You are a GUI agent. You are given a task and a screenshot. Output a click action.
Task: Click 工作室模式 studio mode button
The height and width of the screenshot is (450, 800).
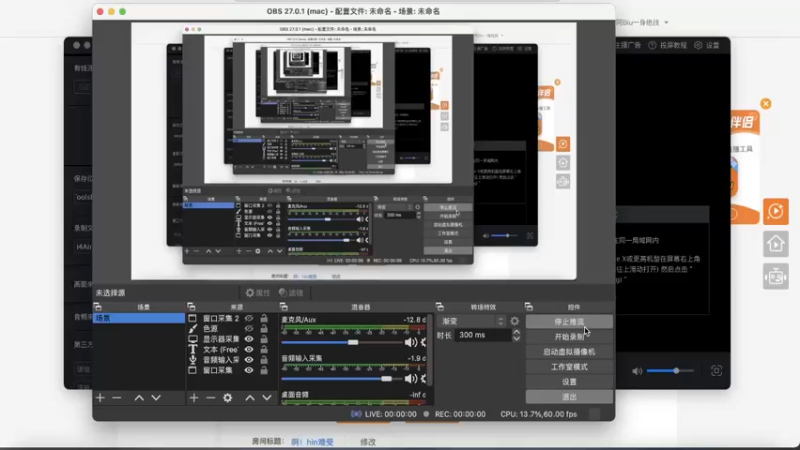(x=569, y=367)
